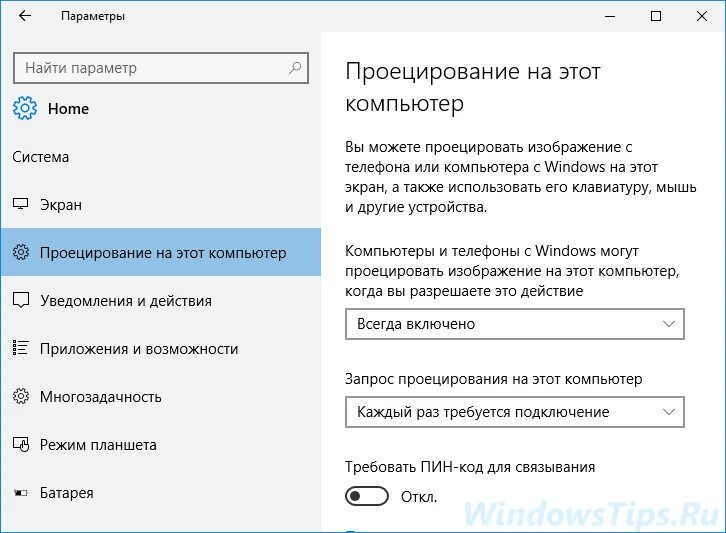Click the Батарея menu label
Viewport: 726px width, 533px height.
[x=67, y=493]
